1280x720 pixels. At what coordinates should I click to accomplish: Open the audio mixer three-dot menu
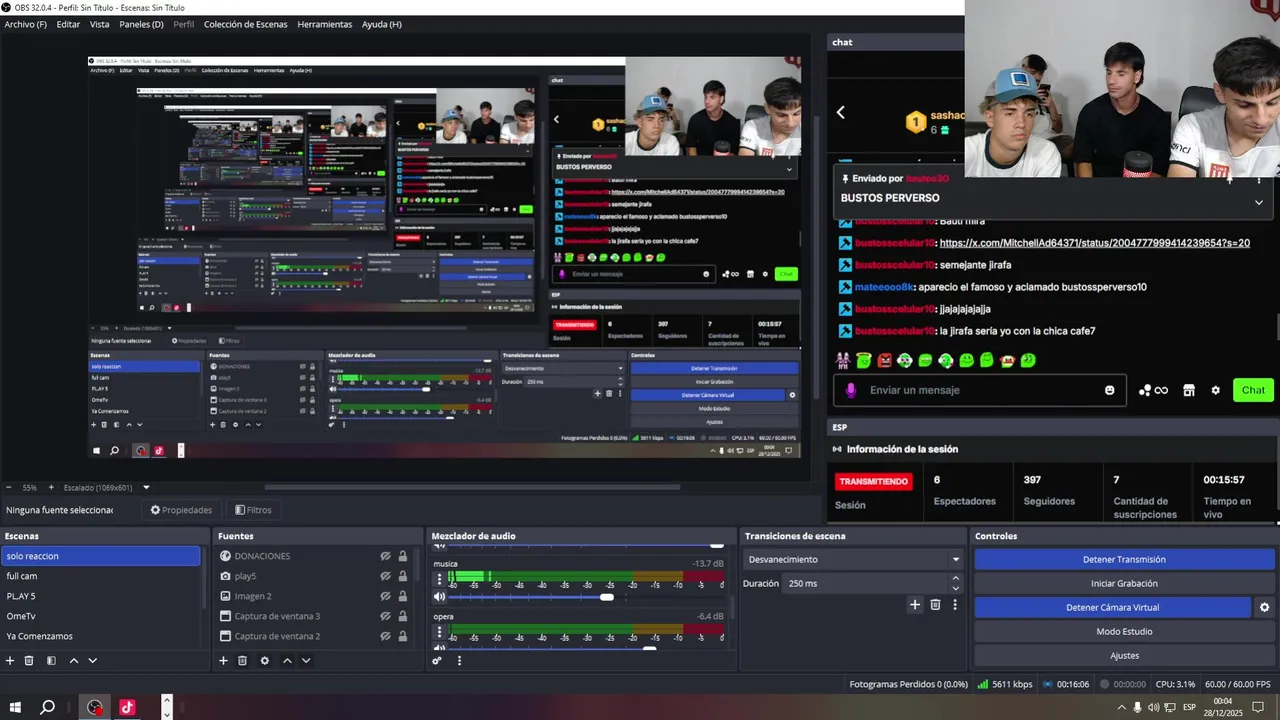coord(459,661)
